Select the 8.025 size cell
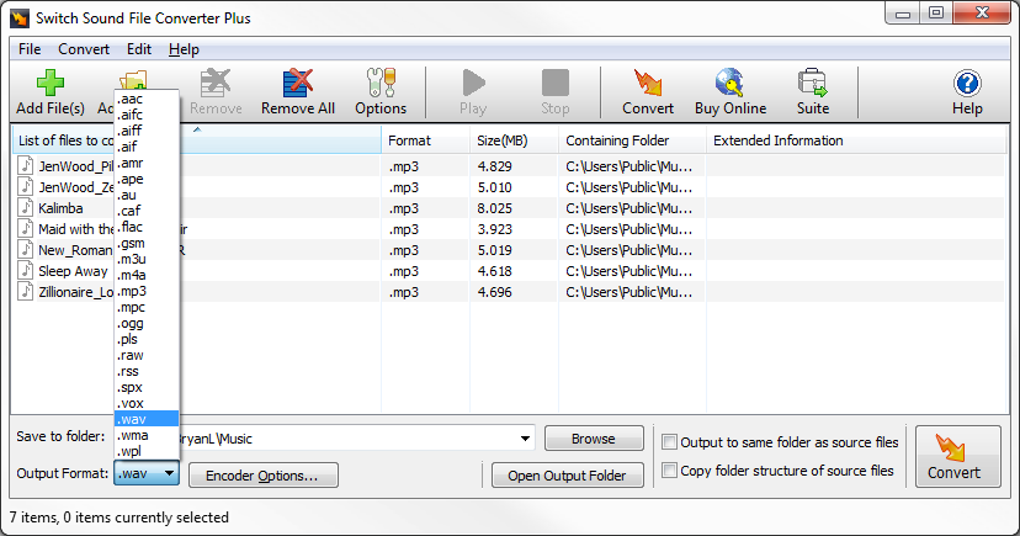Screen dimensions: 1020x536 (494, 208)
